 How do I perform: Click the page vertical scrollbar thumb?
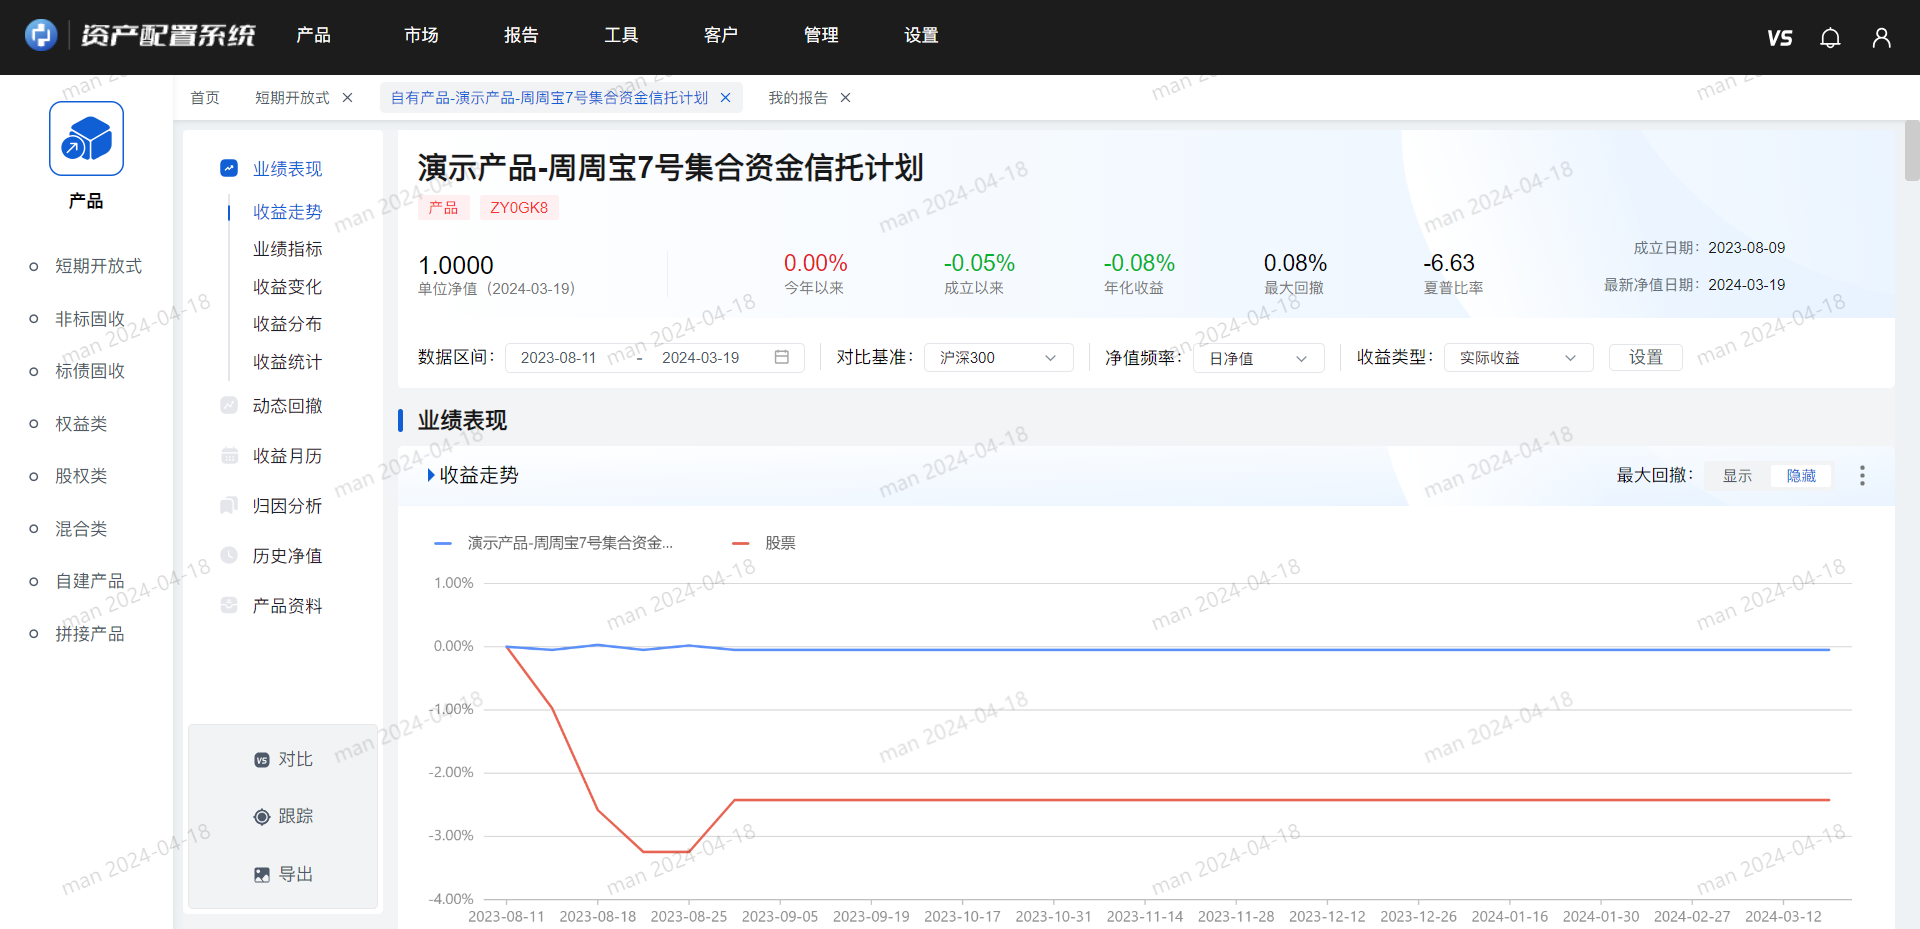tap(1912, 150)
